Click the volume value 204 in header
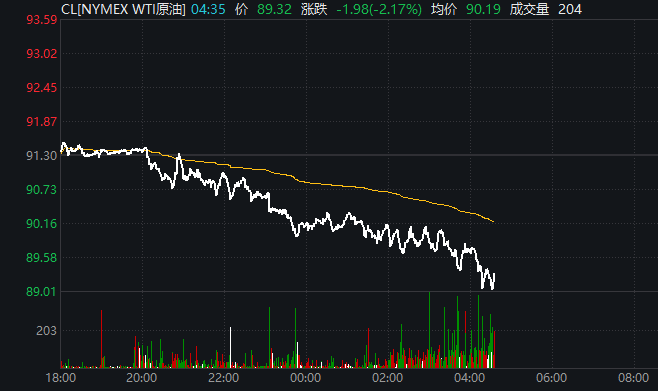This screenshot has height=391, width=658. click(570, 9)
